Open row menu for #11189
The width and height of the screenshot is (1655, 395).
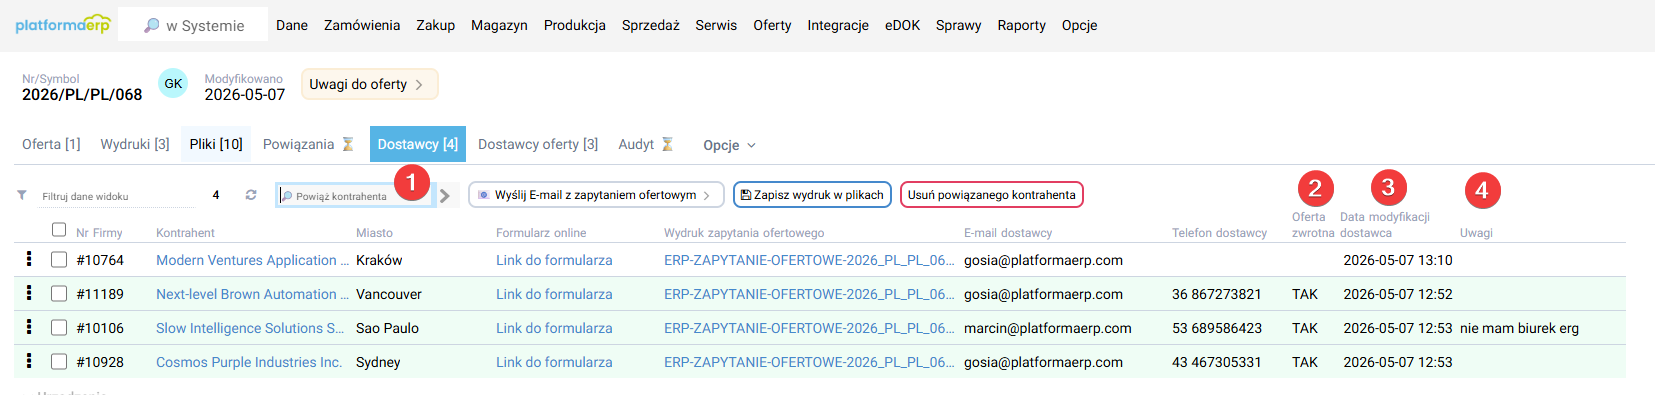point(29,293)
